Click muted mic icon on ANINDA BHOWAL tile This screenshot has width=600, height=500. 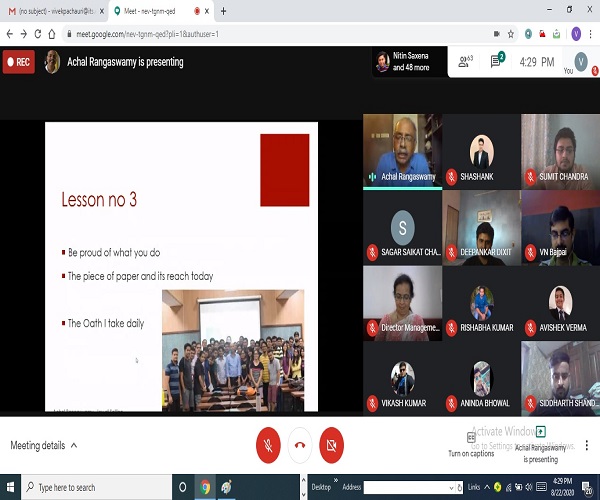point(451,403)
